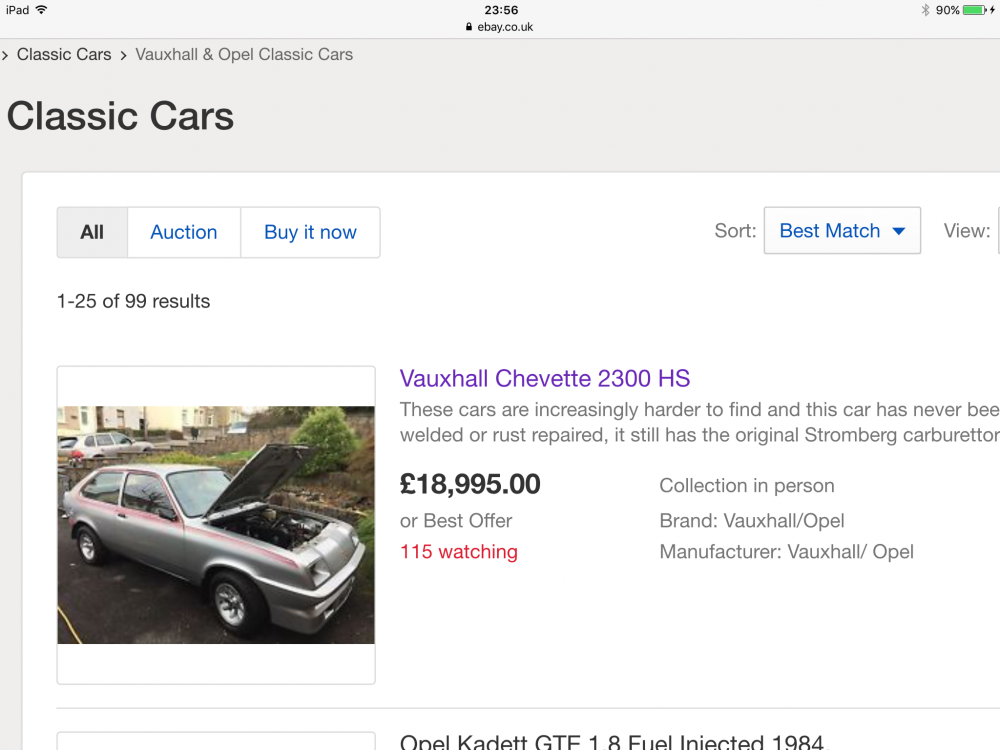
Task: Tap the 23:56 clock in status bar
Action: click(x=501, y=10)
